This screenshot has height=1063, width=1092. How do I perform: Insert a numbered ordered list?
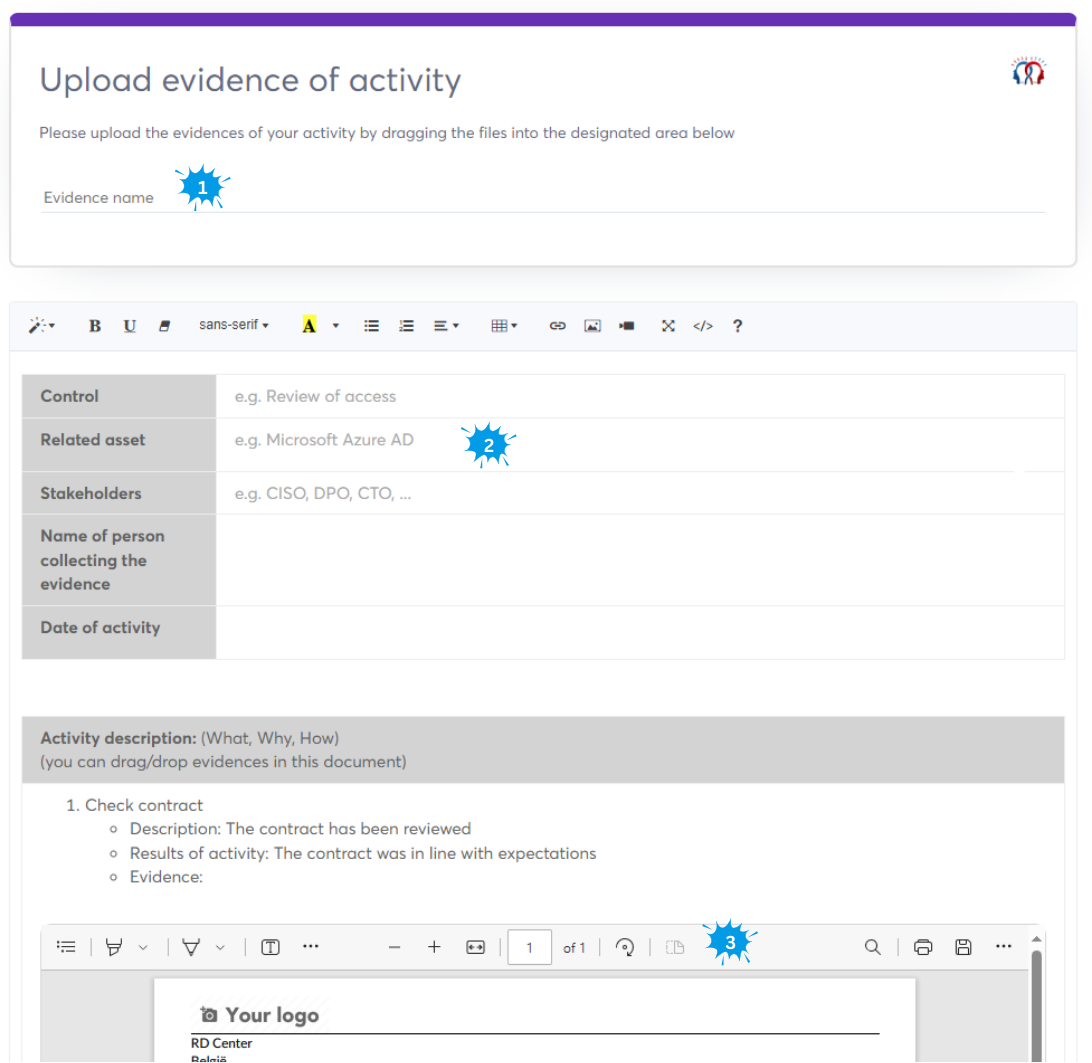(406, 326)
